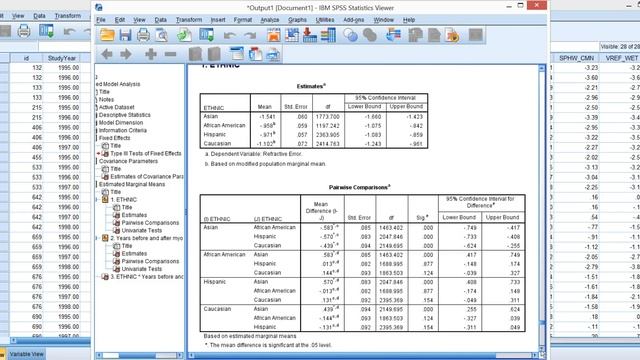Open the Insert menu
The image size is (640, 360).
tap(218, 20)
